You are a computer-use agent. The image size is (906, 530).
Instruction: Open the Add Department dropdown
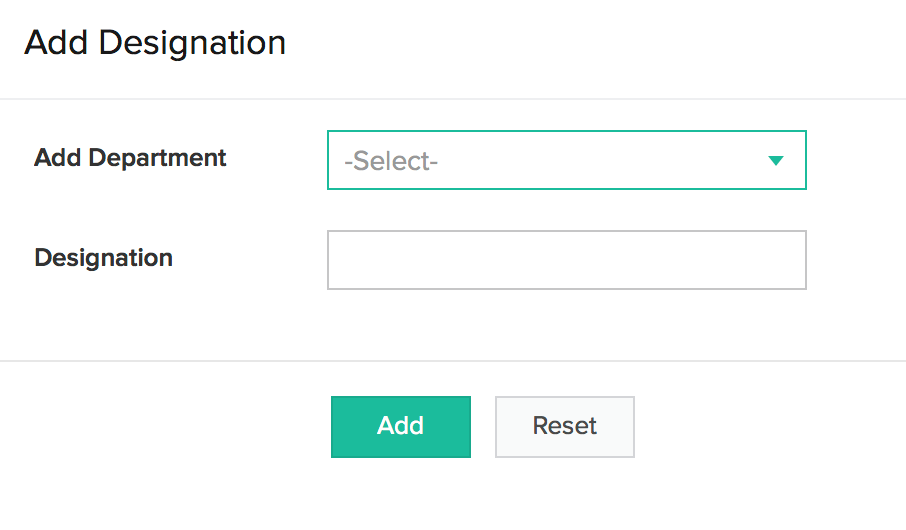coord(566,160)
